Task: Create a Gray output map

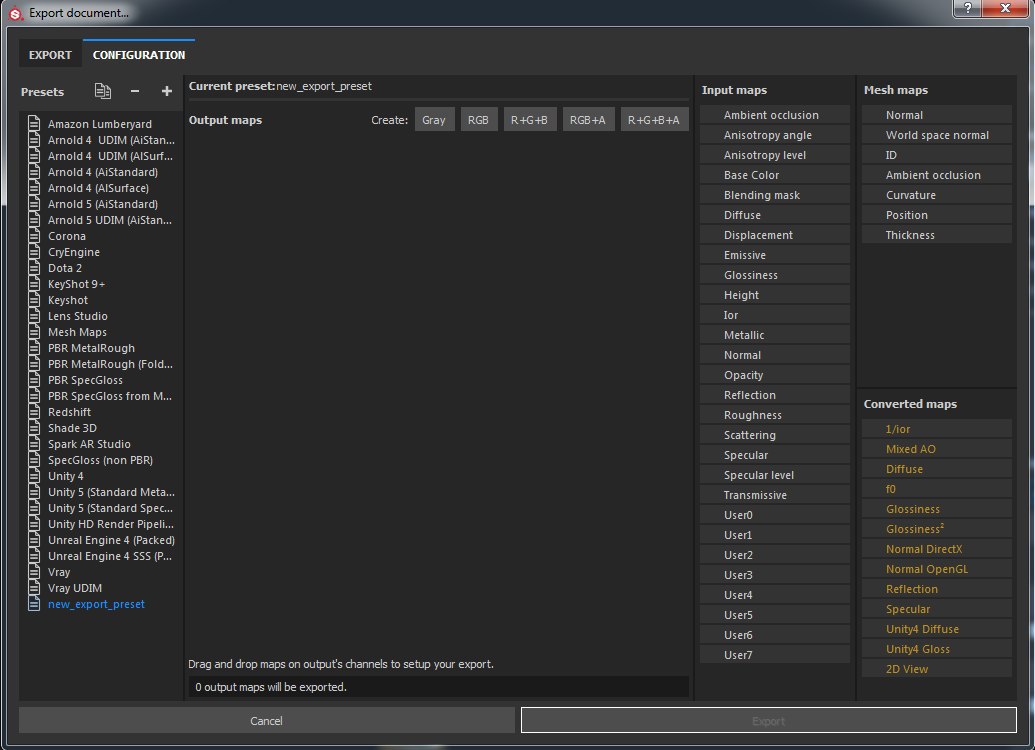Action: coord(434,119)
